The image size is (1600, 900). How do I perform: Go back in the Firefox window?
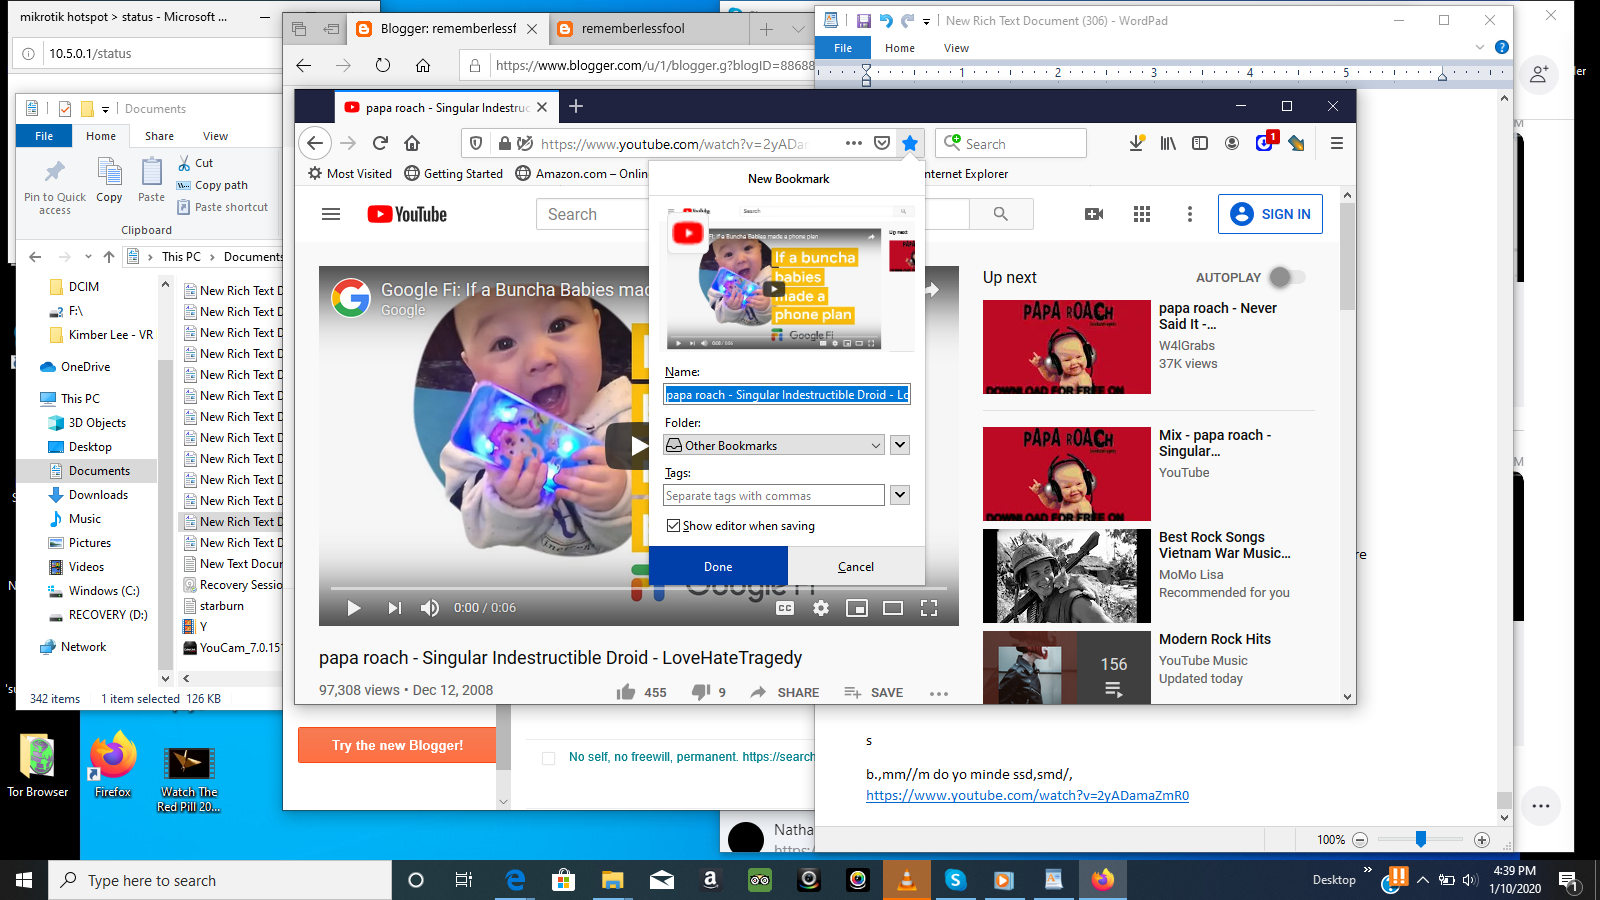click(x=315, y=143)
